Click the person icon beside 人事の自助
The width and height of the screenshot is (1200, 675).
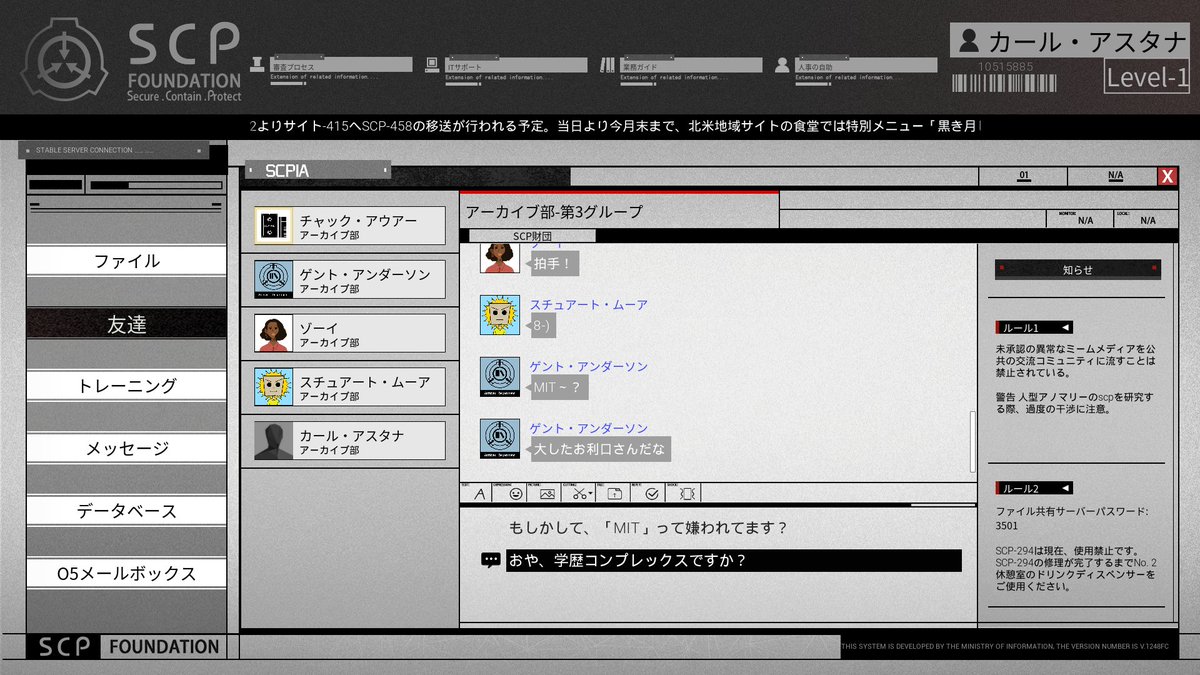pyautogui.click(x=784, y=65)
